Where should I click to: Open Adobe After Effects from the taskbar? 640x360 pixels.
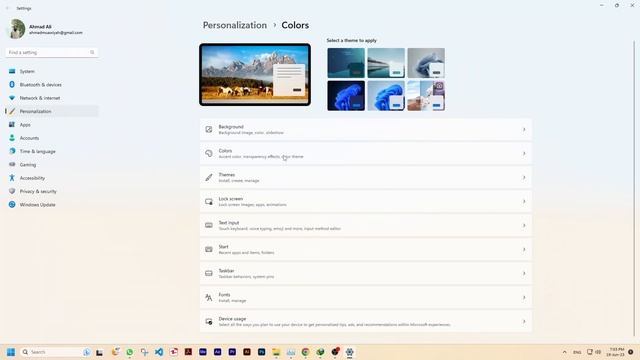[x=218, y=352]
